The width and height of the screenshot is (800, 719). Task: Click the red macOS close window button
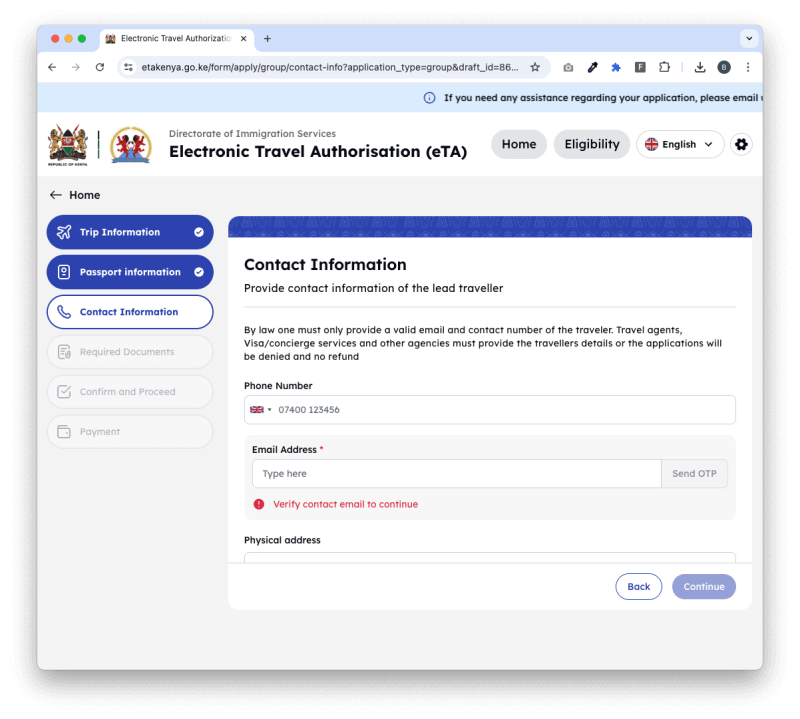coord(55,38)
